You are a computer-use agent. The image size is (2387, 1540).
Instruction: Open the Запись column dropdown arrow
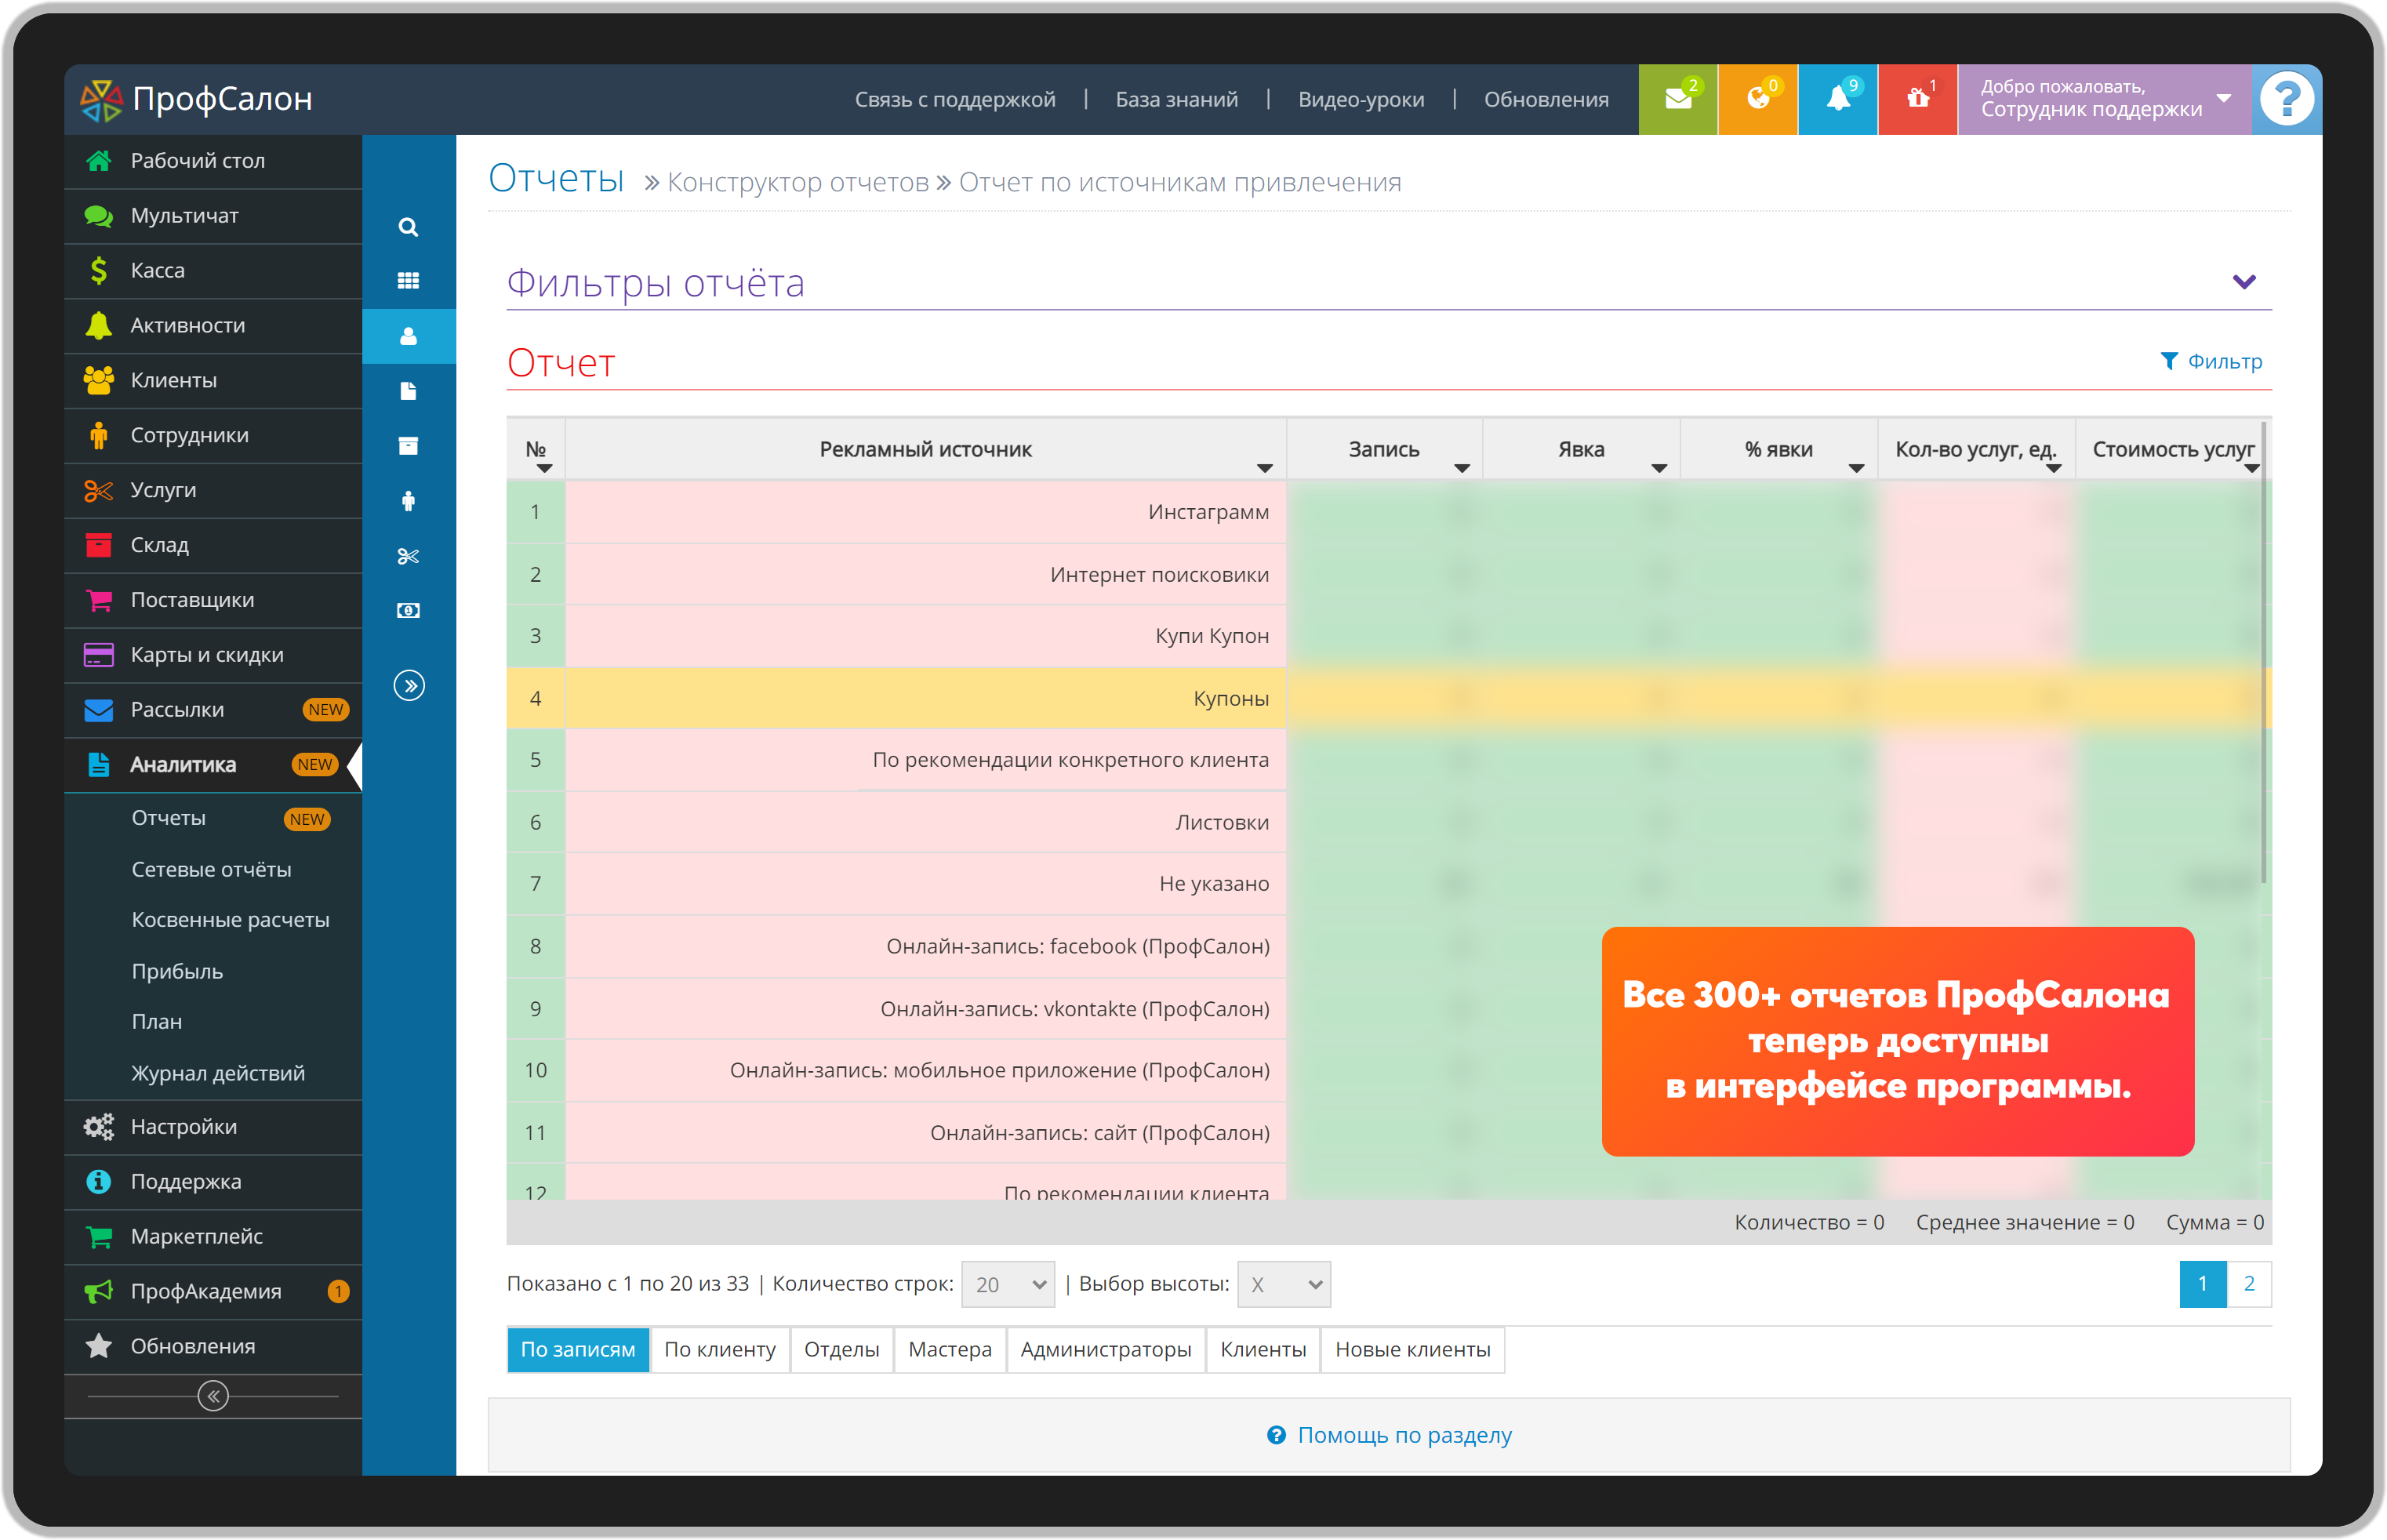tap(1462, 468)
